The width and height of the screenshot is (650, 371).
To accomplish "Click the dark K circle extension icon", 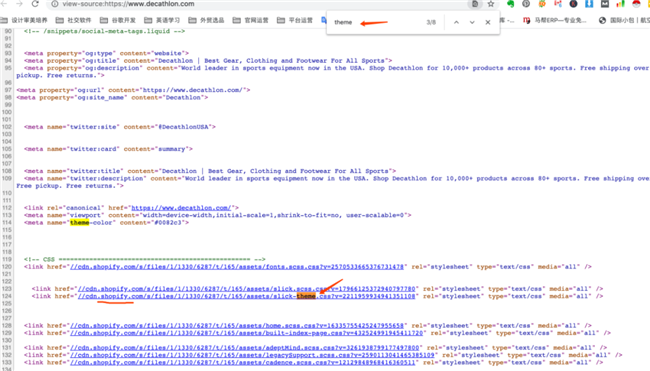I will click(573, 4).
